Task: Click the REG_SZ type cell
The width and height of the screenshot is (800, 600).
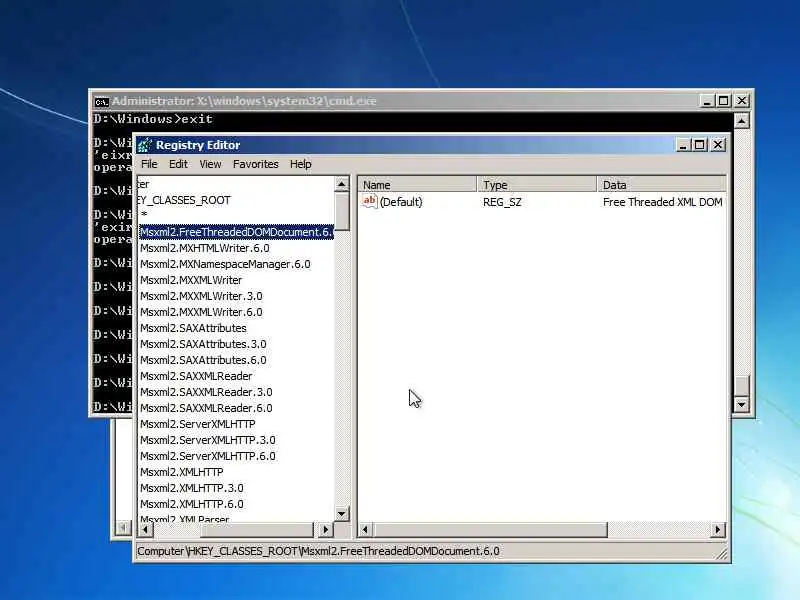Action: [502, 202]
